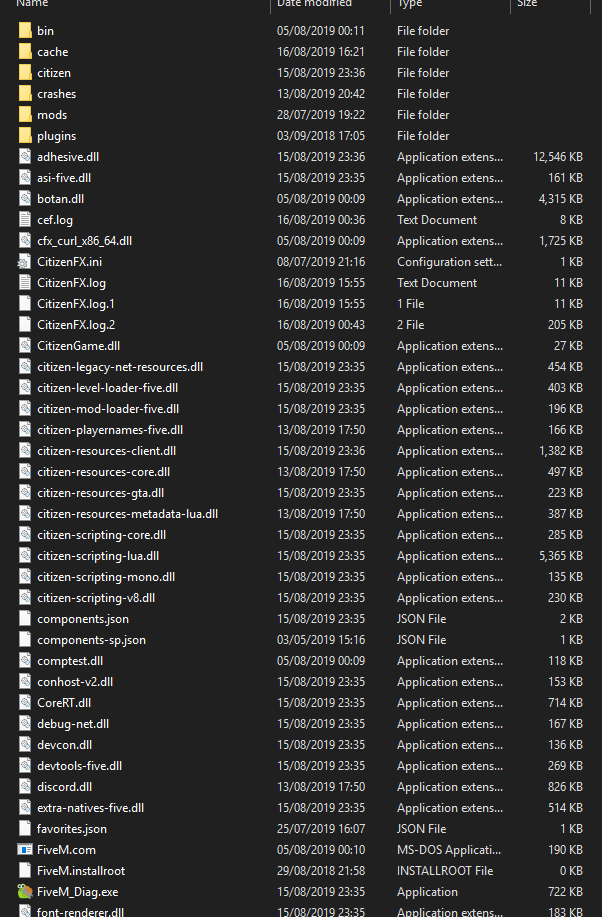This screenshot has height=917, width=602.
Task: Click the botan.dll file icon
Action: pyautogui.click(x=25, y=199)
